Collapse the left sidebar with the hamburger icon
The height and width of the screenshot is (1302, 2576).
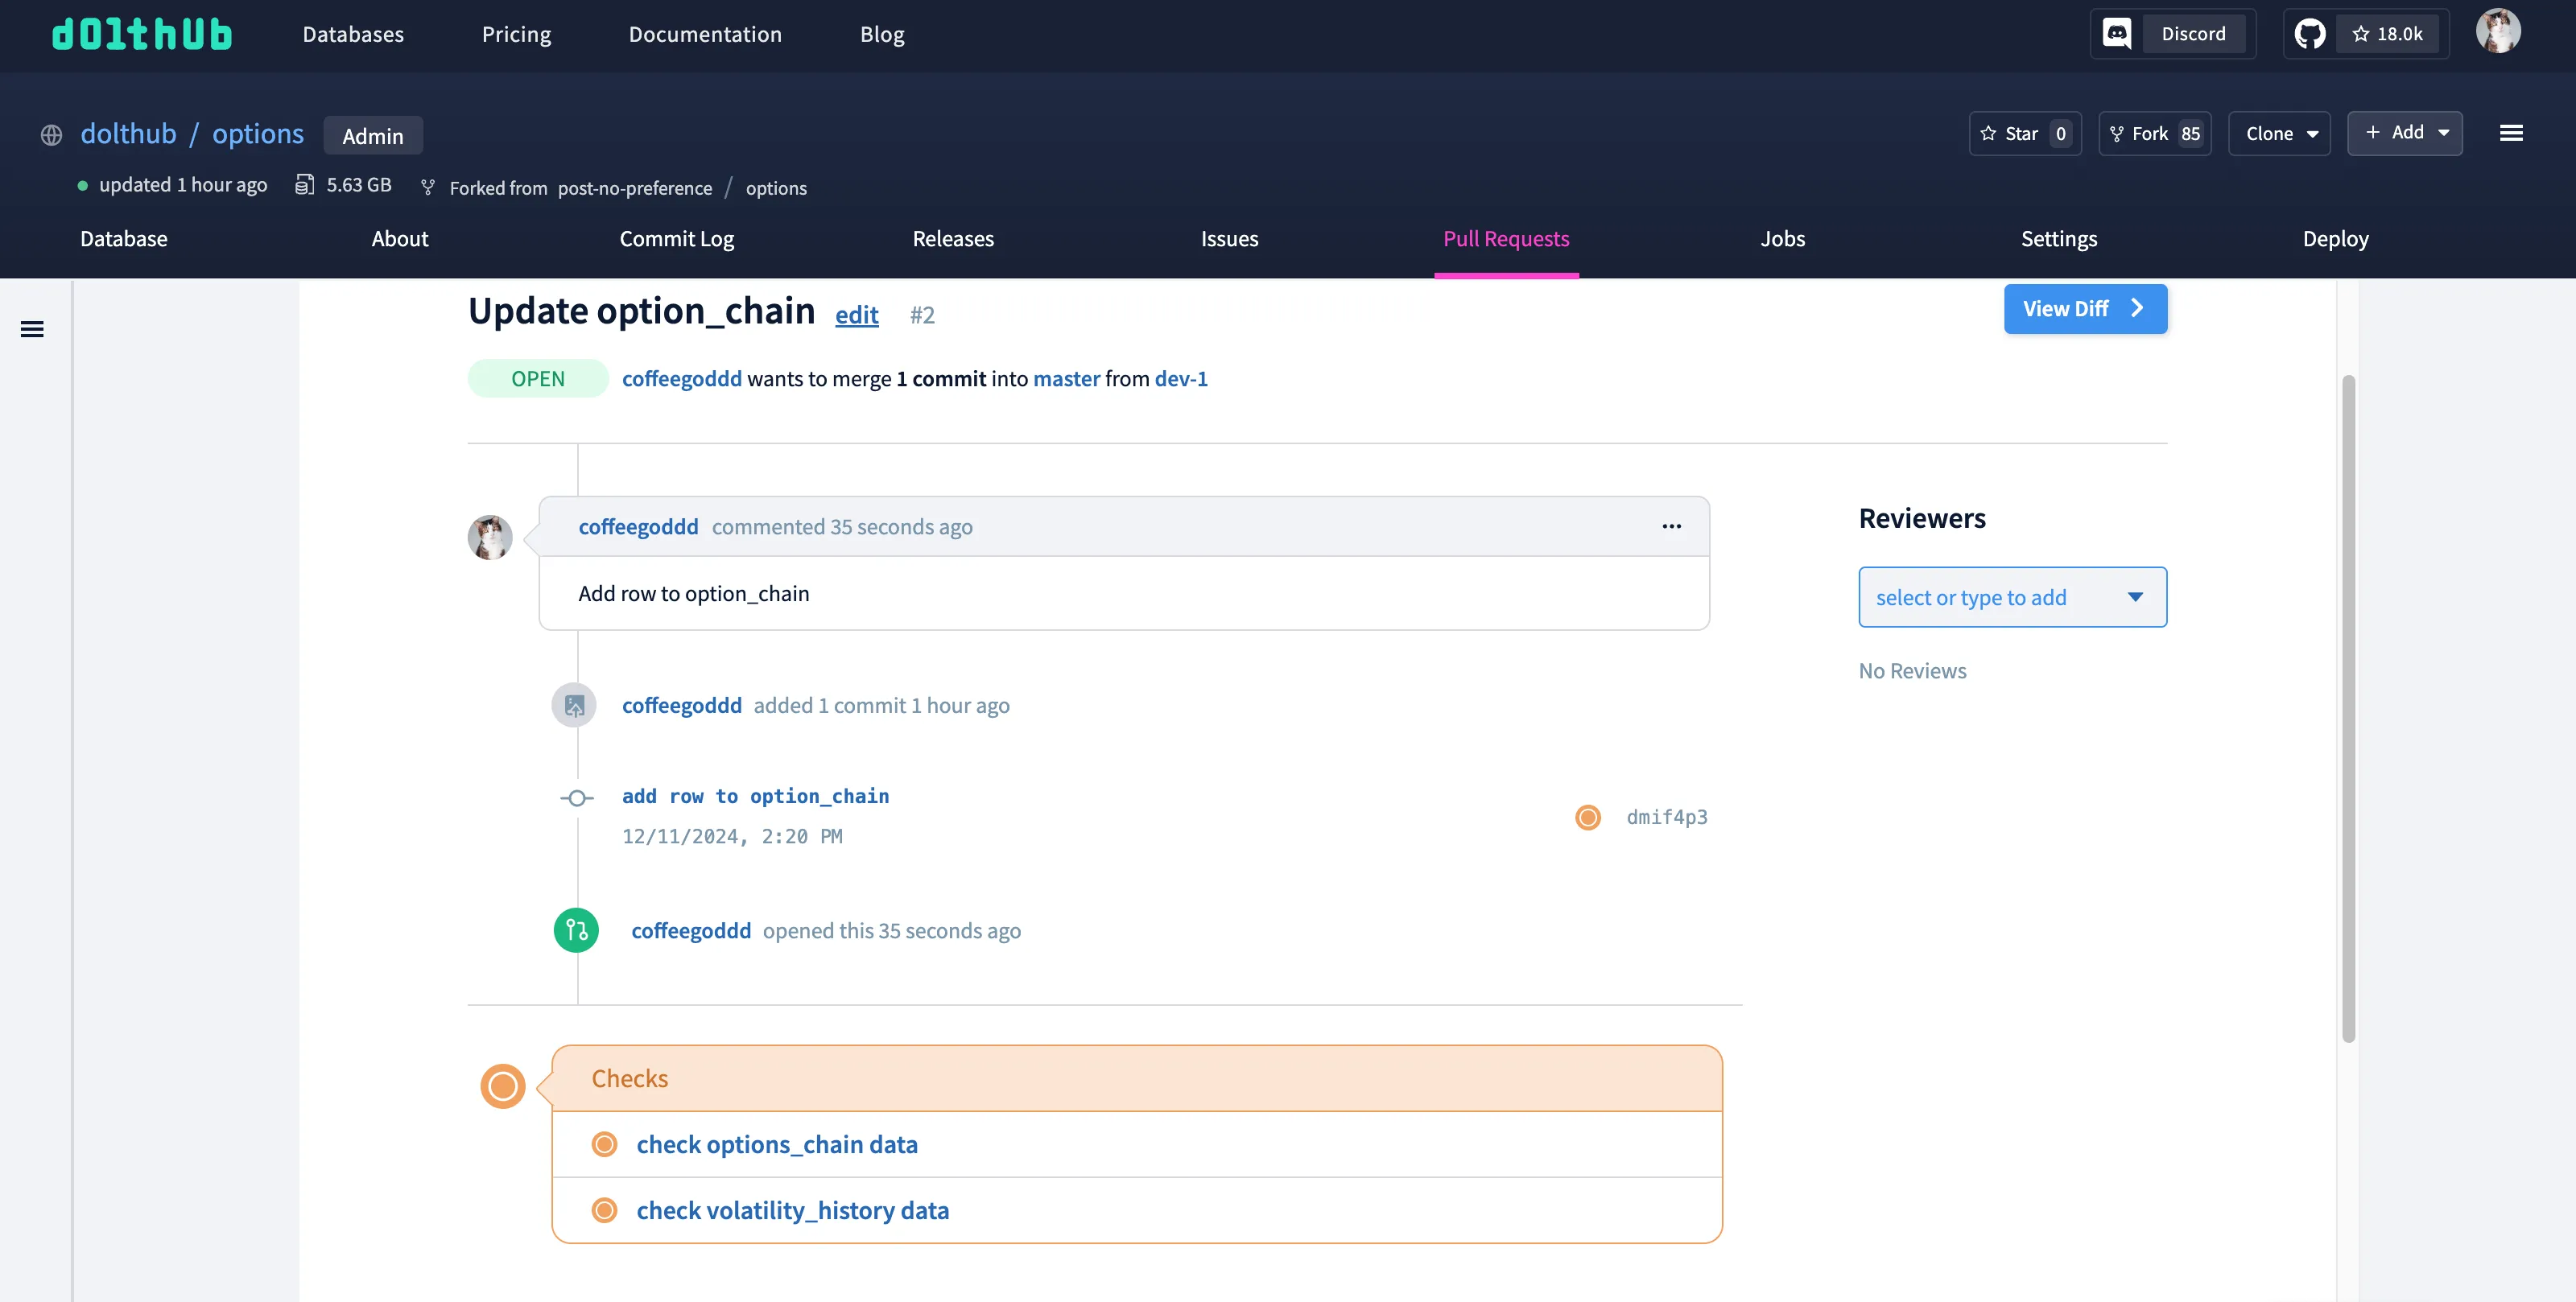[x=33, y=328]
